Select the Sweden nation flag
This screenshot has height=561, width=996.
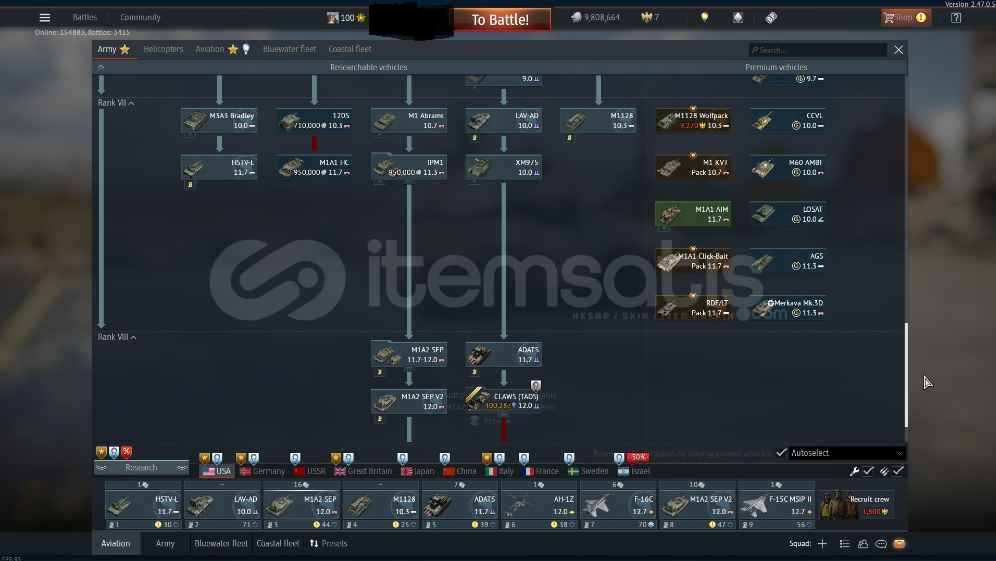tap(588, 471)
